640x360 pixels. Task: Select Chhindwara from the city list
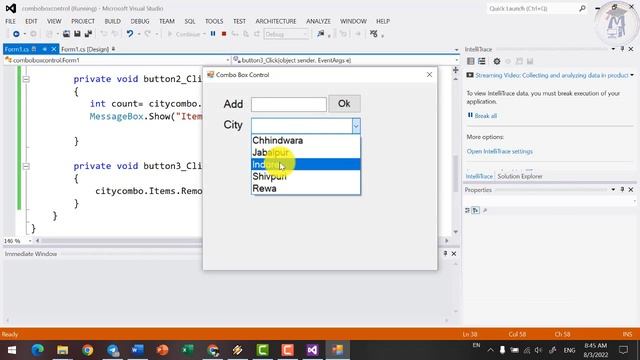306,140
